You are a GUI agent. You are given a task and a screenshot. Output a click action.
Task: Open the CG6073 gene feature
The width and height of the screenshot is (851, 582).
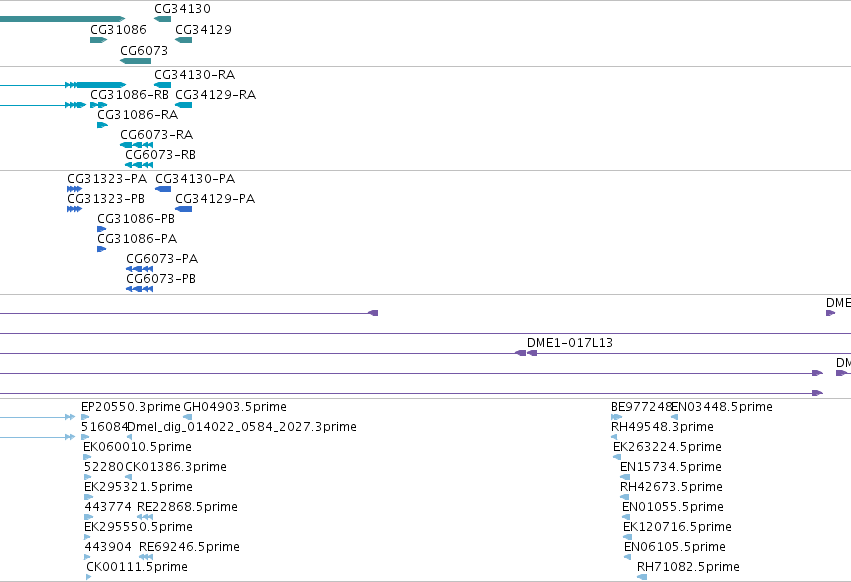click(x=136, y=61)
